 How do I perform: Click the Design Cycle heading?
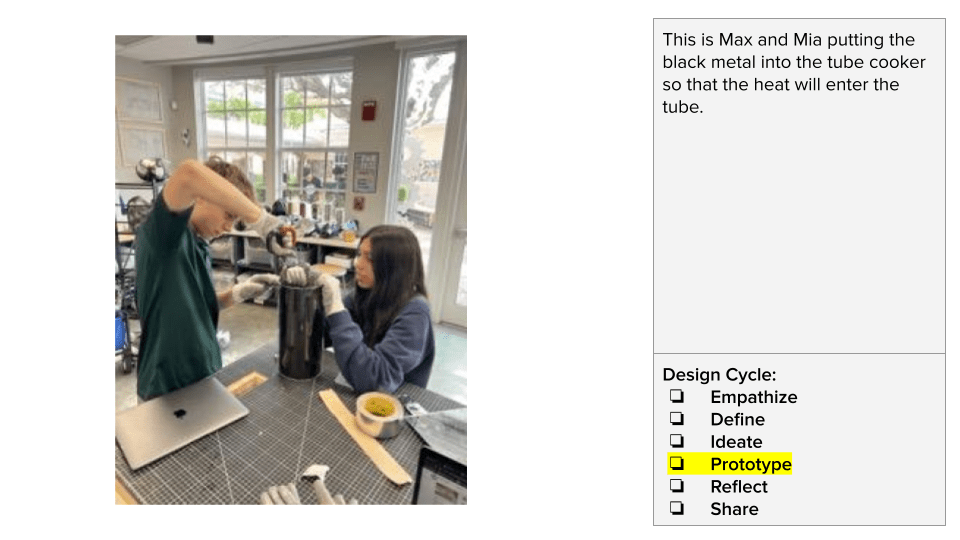[719, 375]
